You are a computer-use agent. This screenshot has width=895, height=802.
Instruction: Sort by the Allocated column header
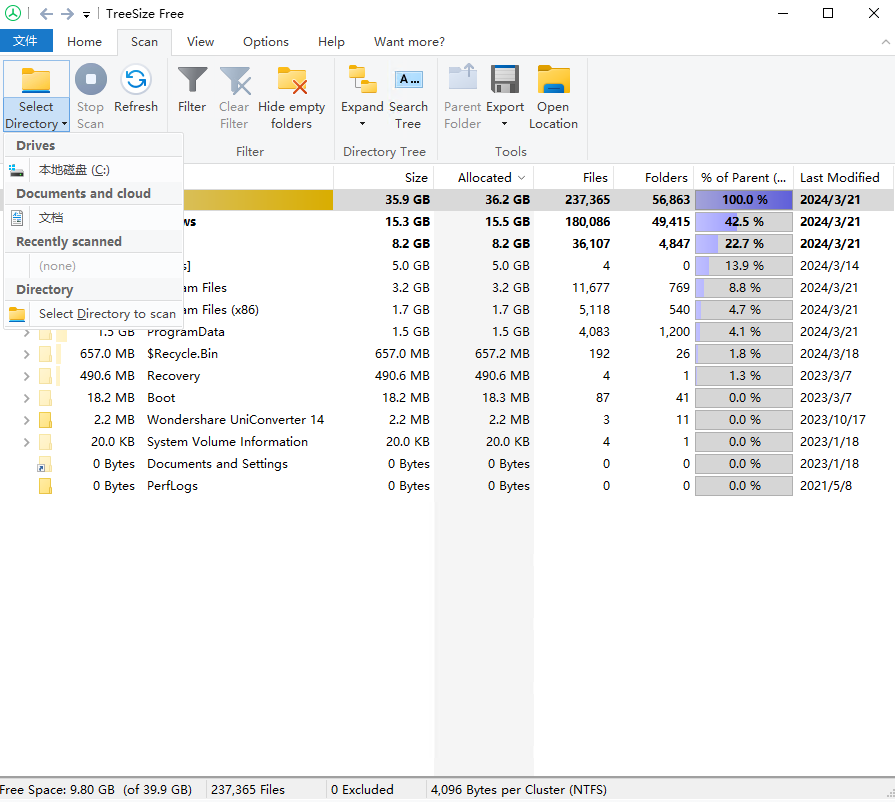point(484,178)
